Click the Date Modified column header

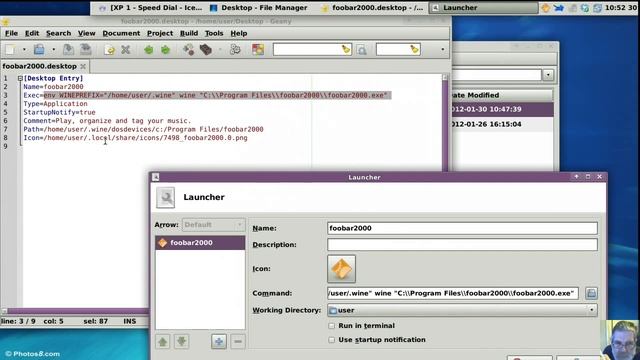(502, 95)
